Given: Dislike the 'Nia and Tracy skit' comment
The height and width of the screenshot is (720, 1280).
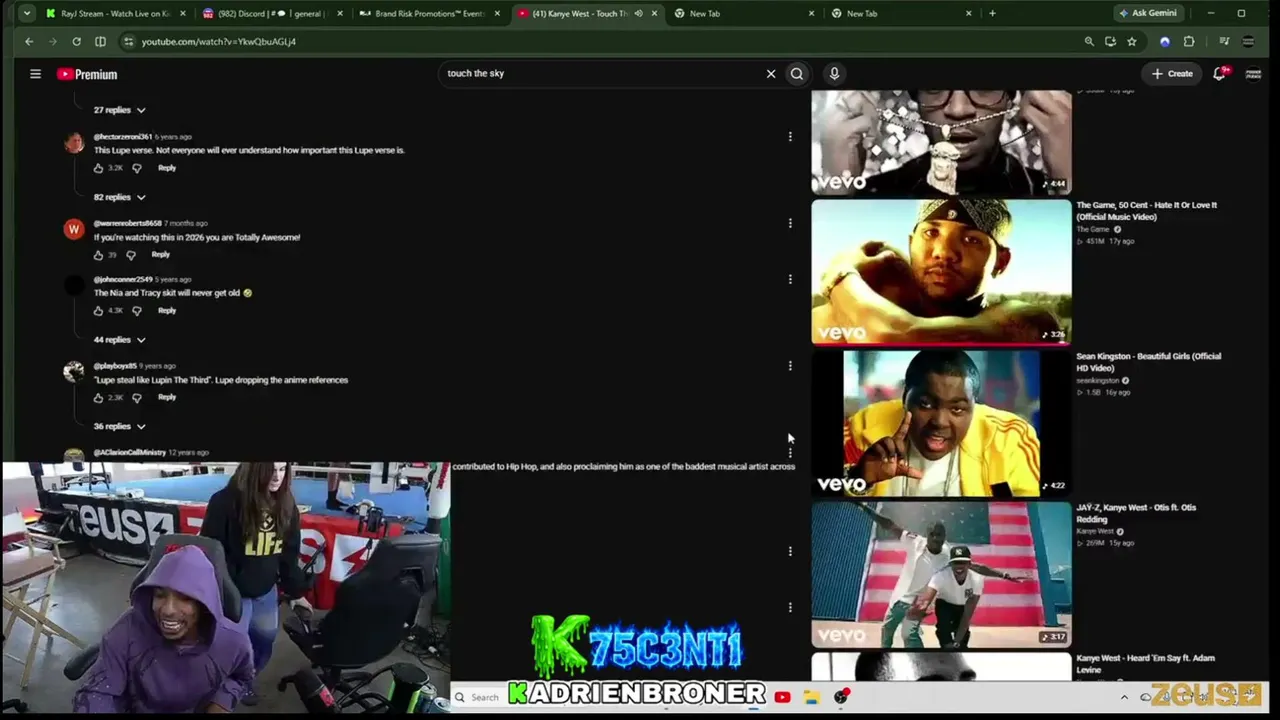Looking at the screenshot, I should coord(137,311).
